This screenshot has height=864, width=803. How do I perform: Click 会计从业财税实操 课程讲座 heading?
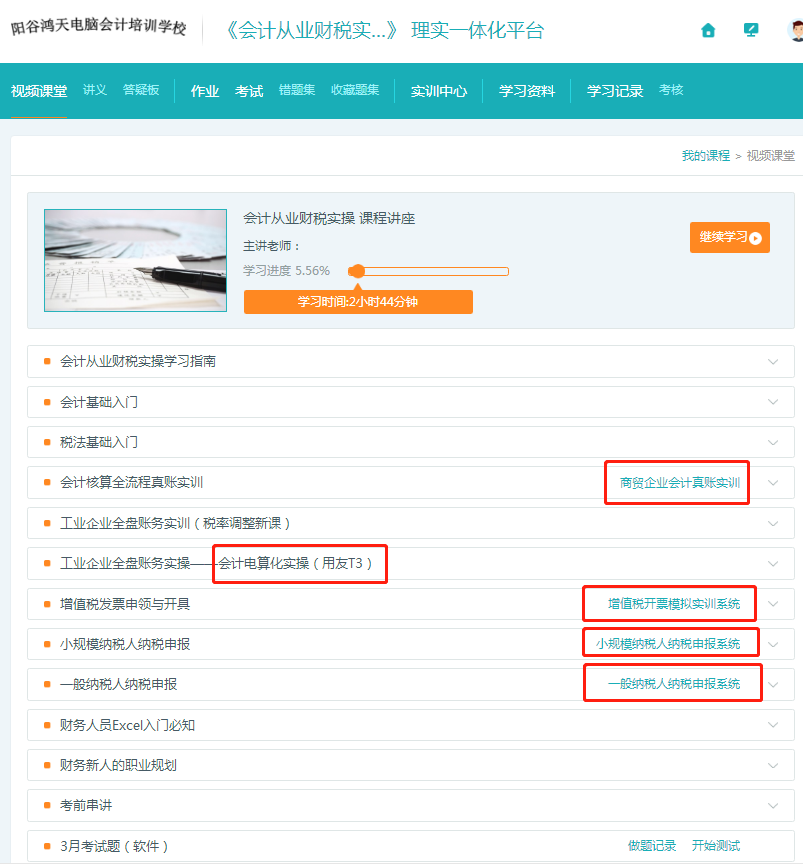pyautogui.click(x=329, y=219)
